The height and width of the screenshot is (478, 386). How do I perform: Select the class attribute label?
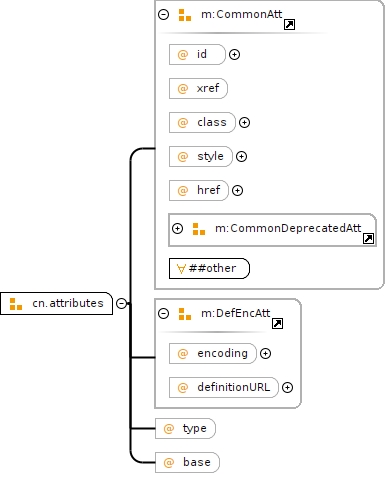tap(212, 122)
